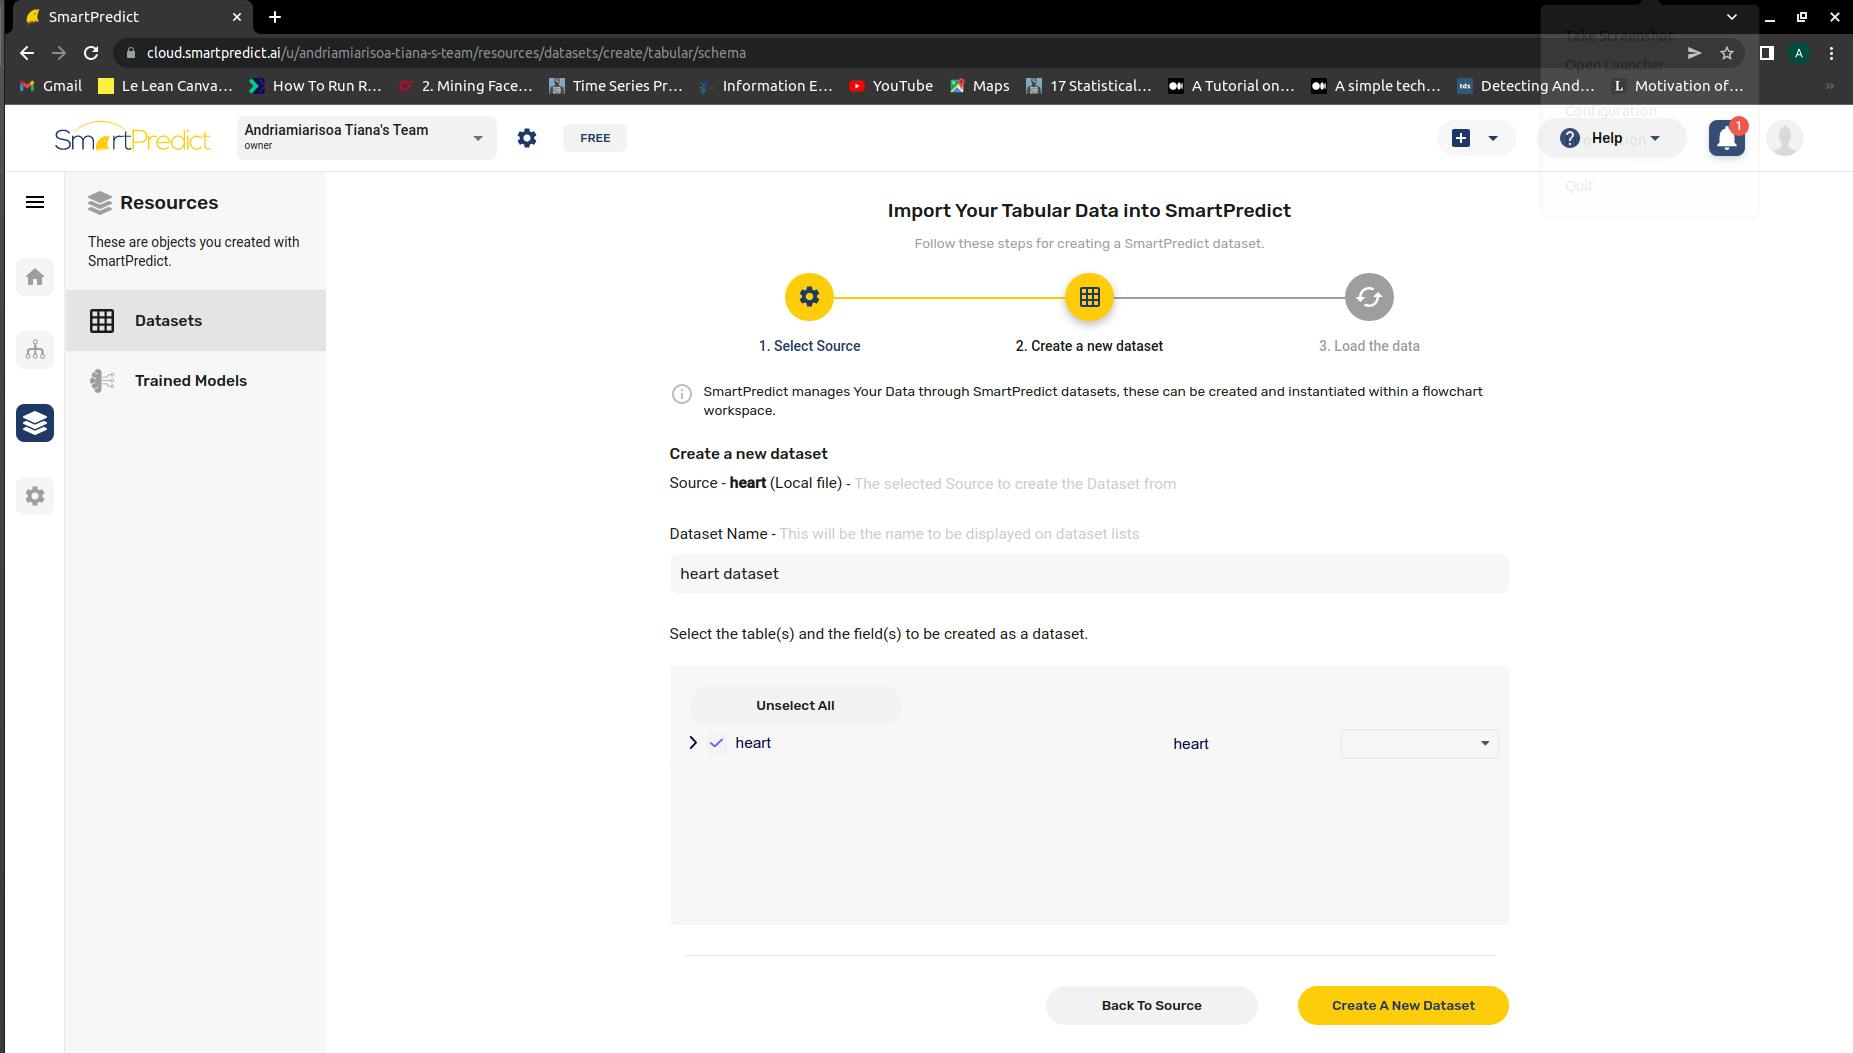Image resolution: width=1853 pixels, height=1053 pixels.
Task: Open the Maps bookmark
Action: click(x=979, y=86)
